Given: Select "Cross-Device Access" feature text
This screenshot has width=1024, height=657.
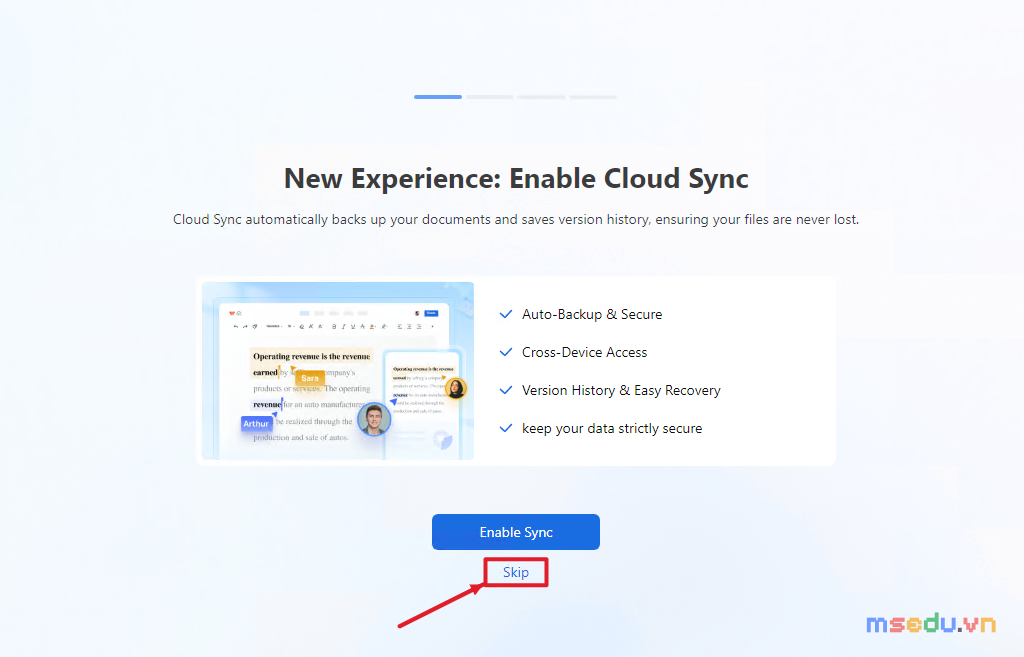Looking at the screenshot, I should click(584, 352).
